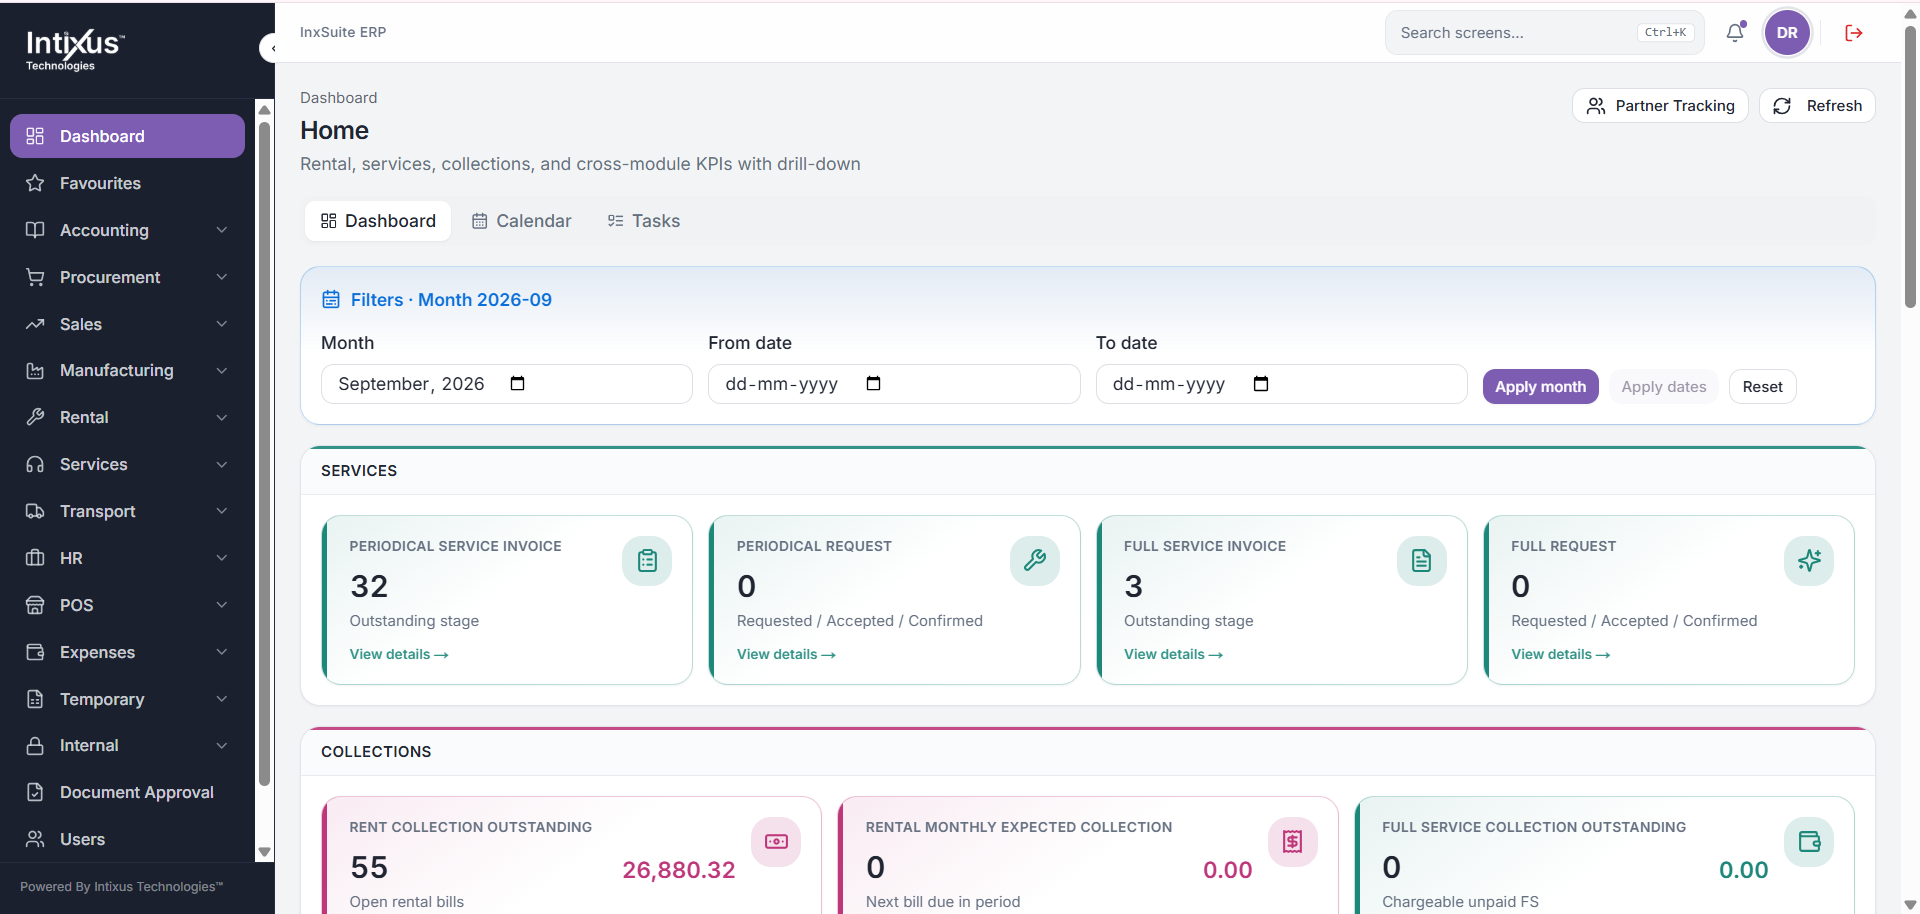Open Users in the sidebar
The height and width of the screenshot is (914, 1920).
127,839
